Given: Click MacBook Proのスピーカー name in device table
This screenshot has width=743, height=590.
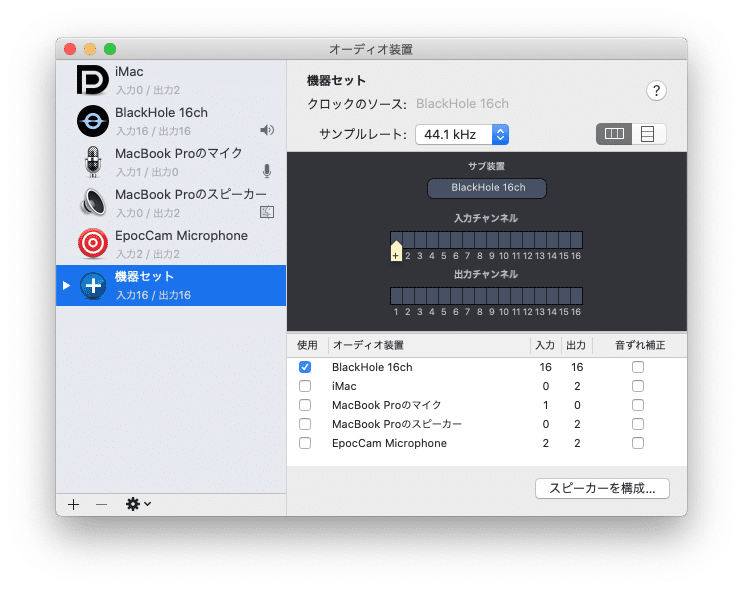Looking at the screenshot, I should pyautogui.click(x=397, y=424).
